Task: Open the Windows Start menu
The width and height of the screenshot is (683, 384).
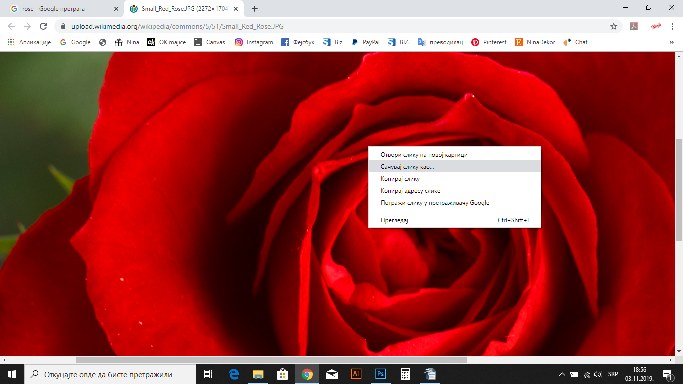Action: coord(12,374)
